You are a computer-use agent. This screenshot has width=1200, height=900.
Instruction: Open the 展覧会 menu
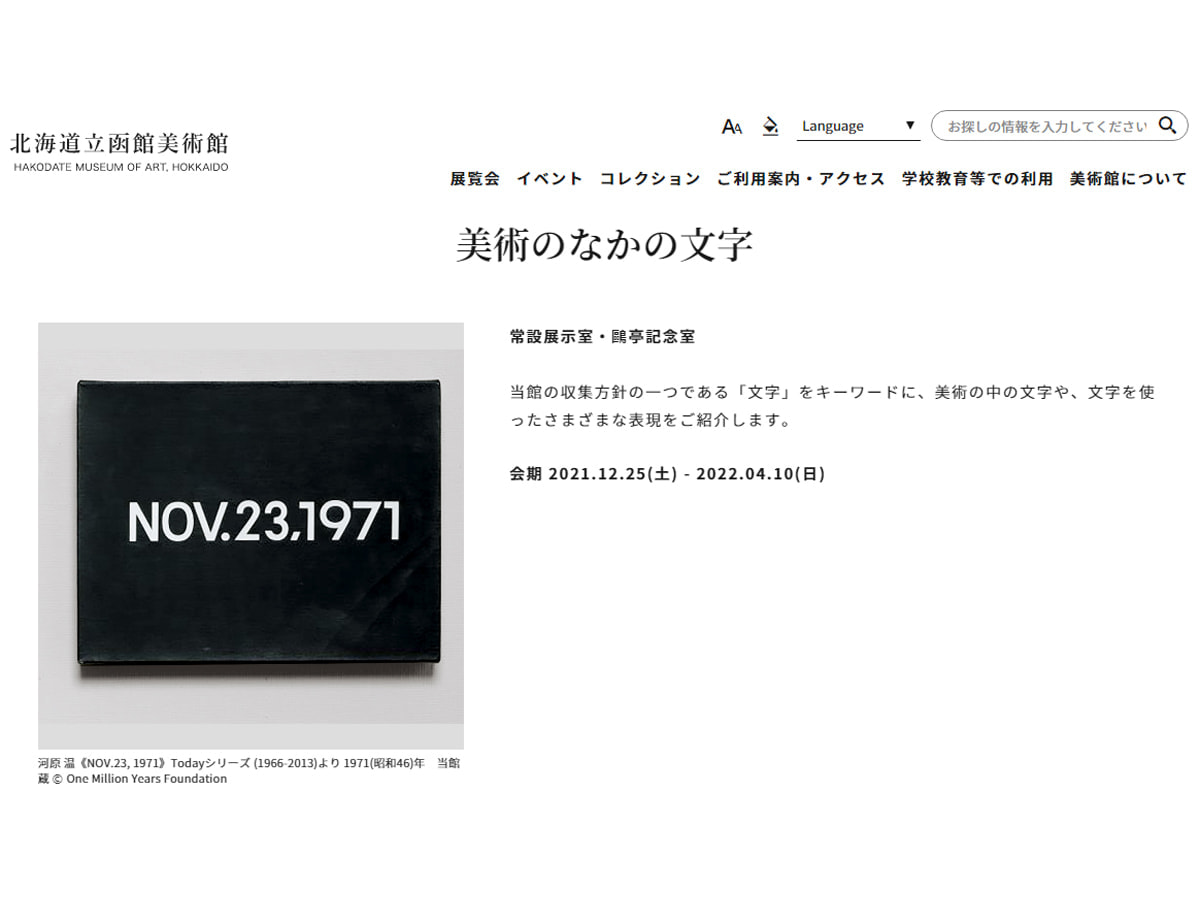pyautogui.click(x=475, y=179)
